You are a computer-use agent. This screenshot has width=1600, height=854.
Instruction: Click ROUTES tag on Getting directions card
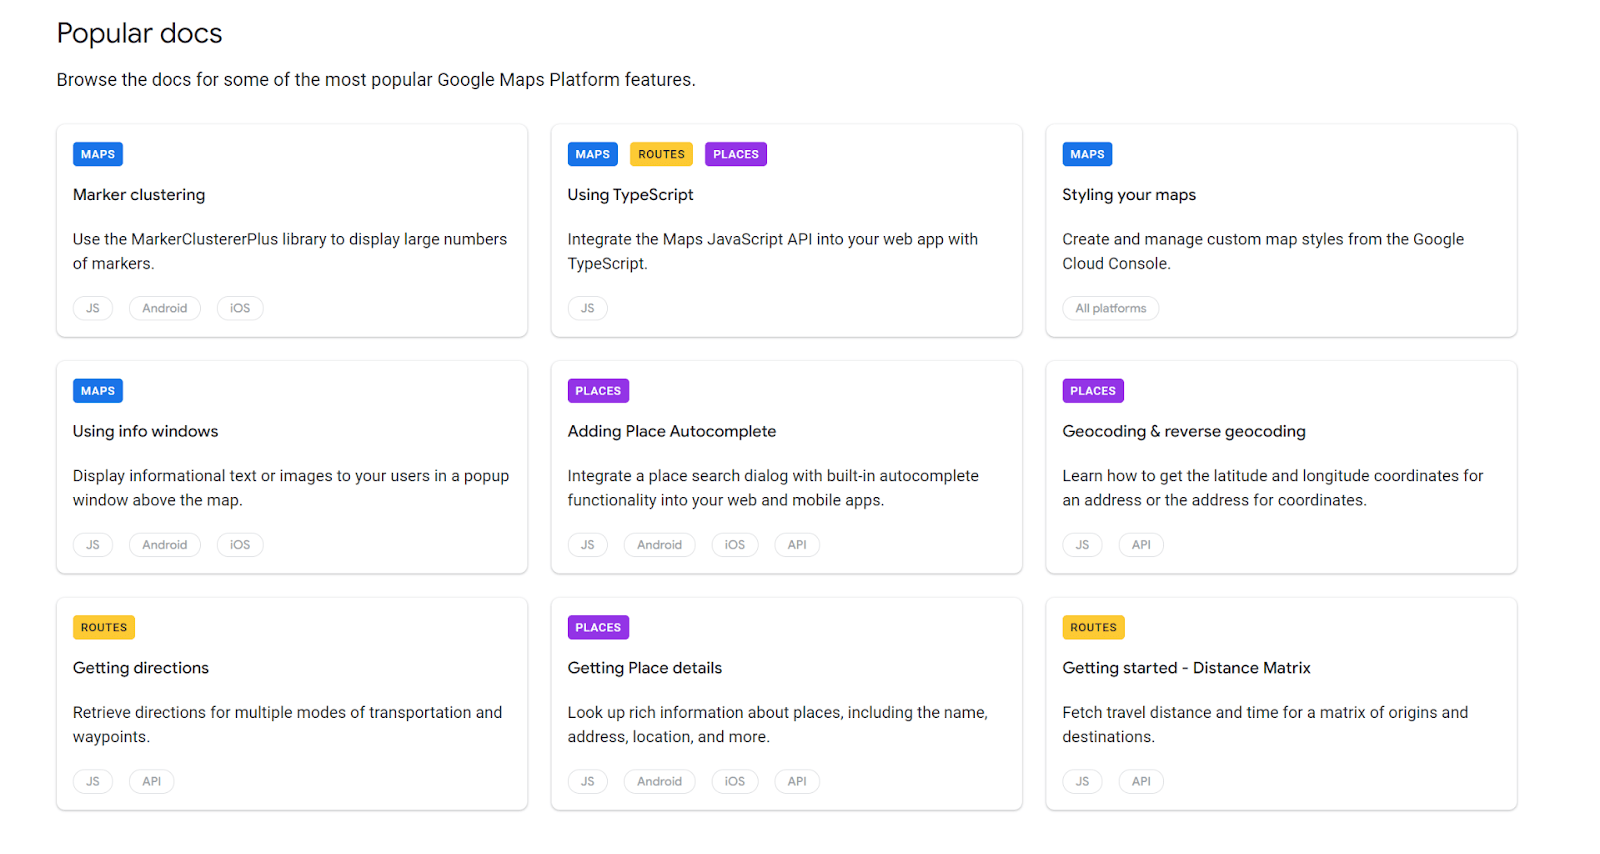pyautogui.click(x=104, y=628)
